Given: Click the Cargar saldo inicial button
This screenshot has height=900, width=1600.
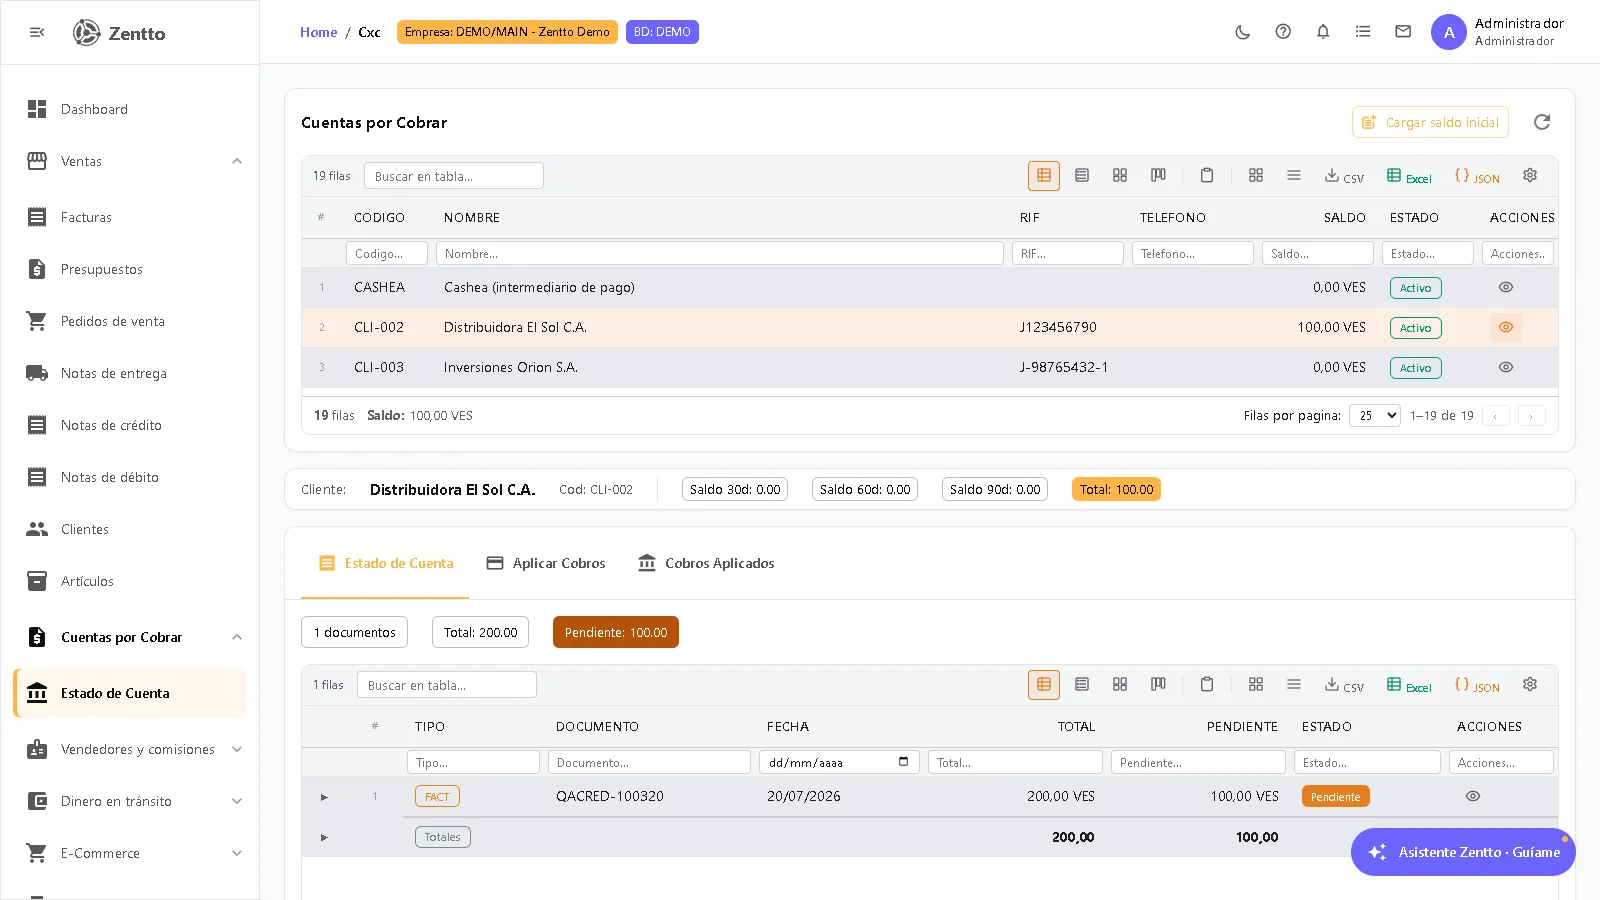Looking at the screenshot, I should pyautogui.click(x=1430, y=122).
